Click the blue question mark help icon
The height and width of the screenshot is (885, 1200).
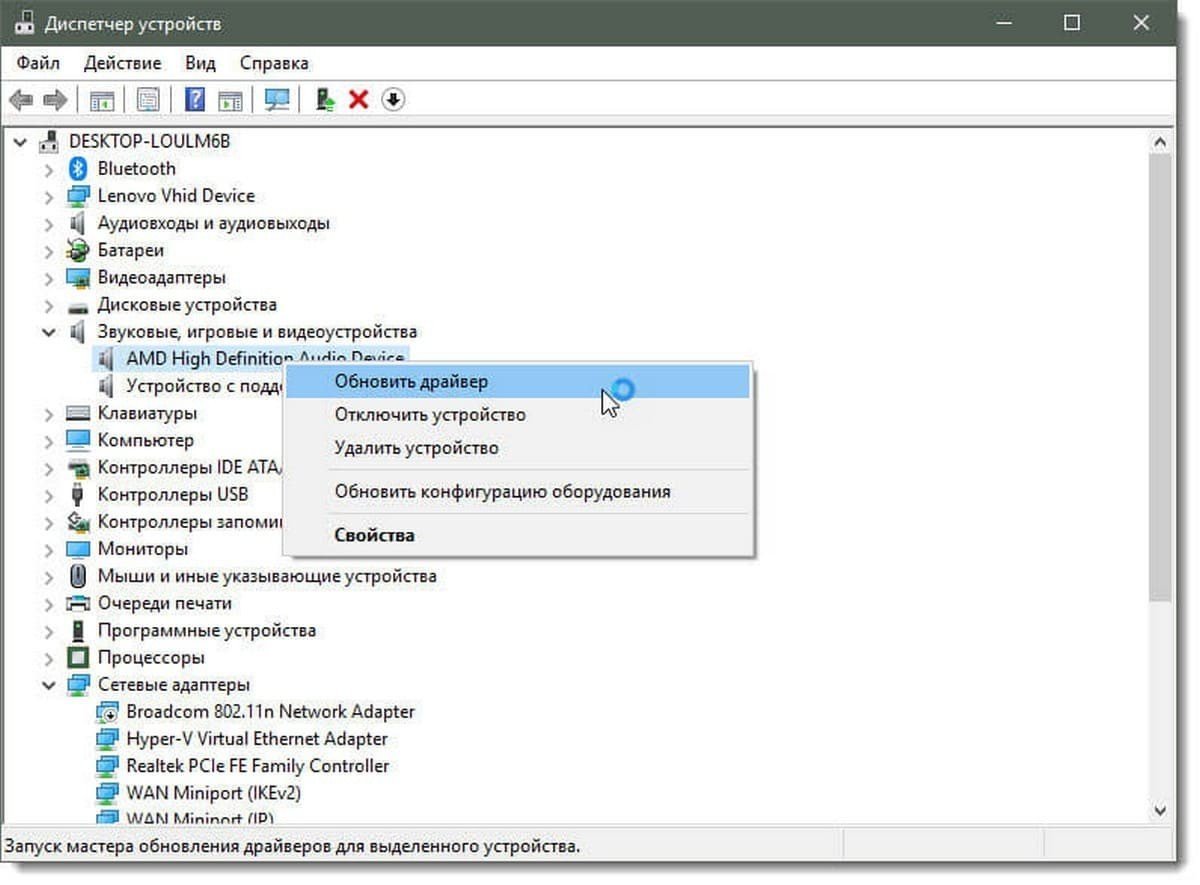(x=195, y=100)
